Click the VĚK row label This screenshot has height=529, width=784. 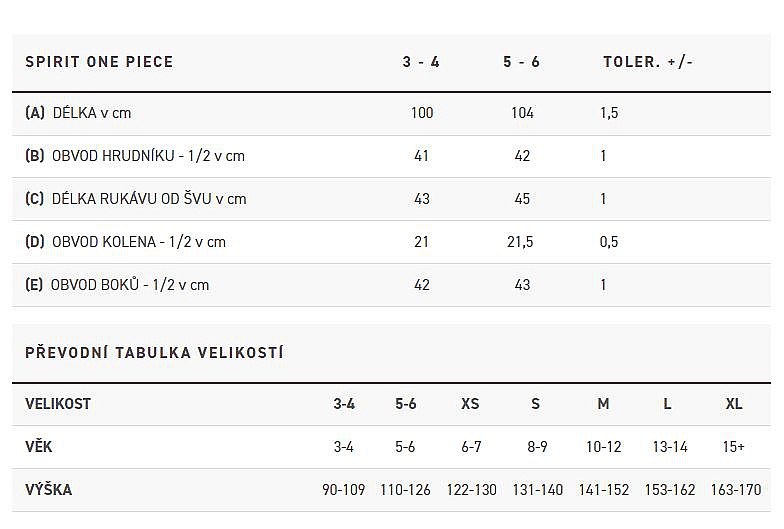[x=39, y=447]
